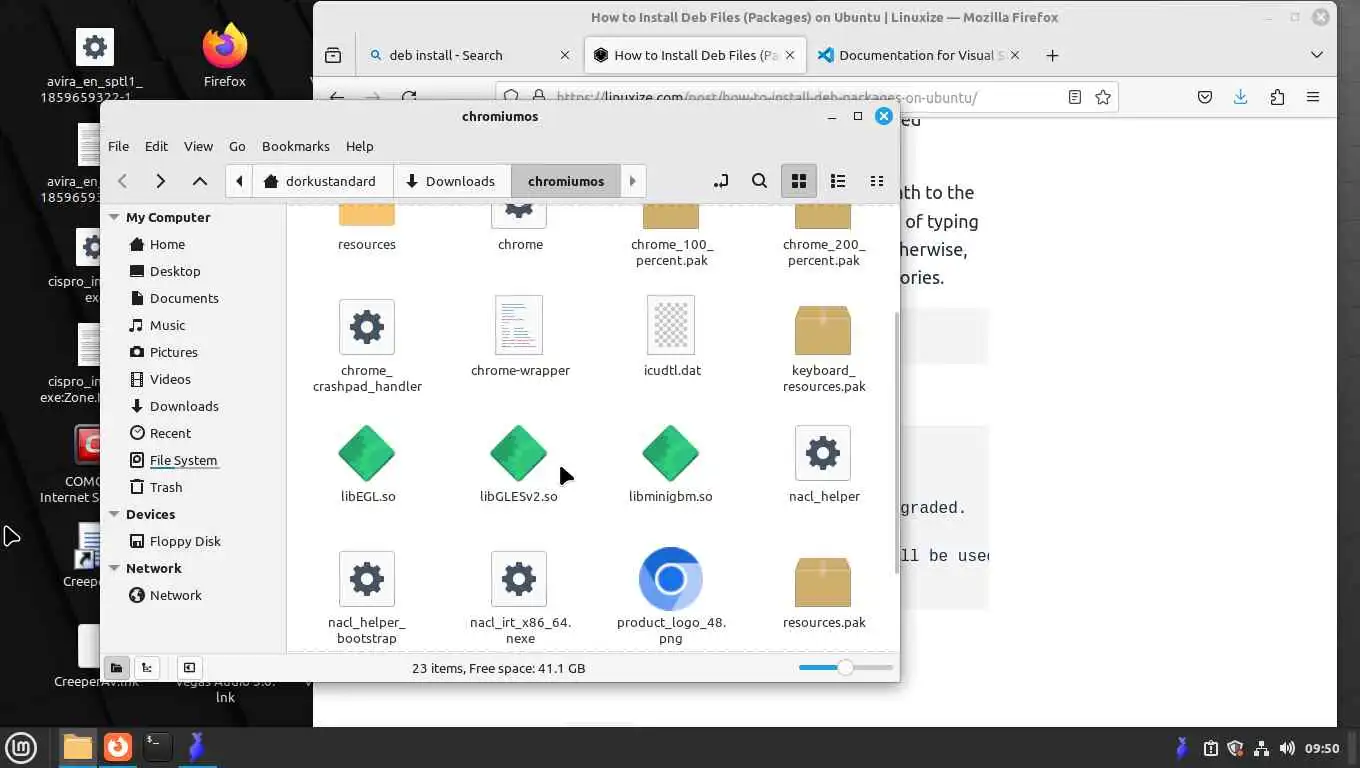The width and height of the screenshot is (1360, 768).
Task: Go up to parent folder
Action: (200, 181)
